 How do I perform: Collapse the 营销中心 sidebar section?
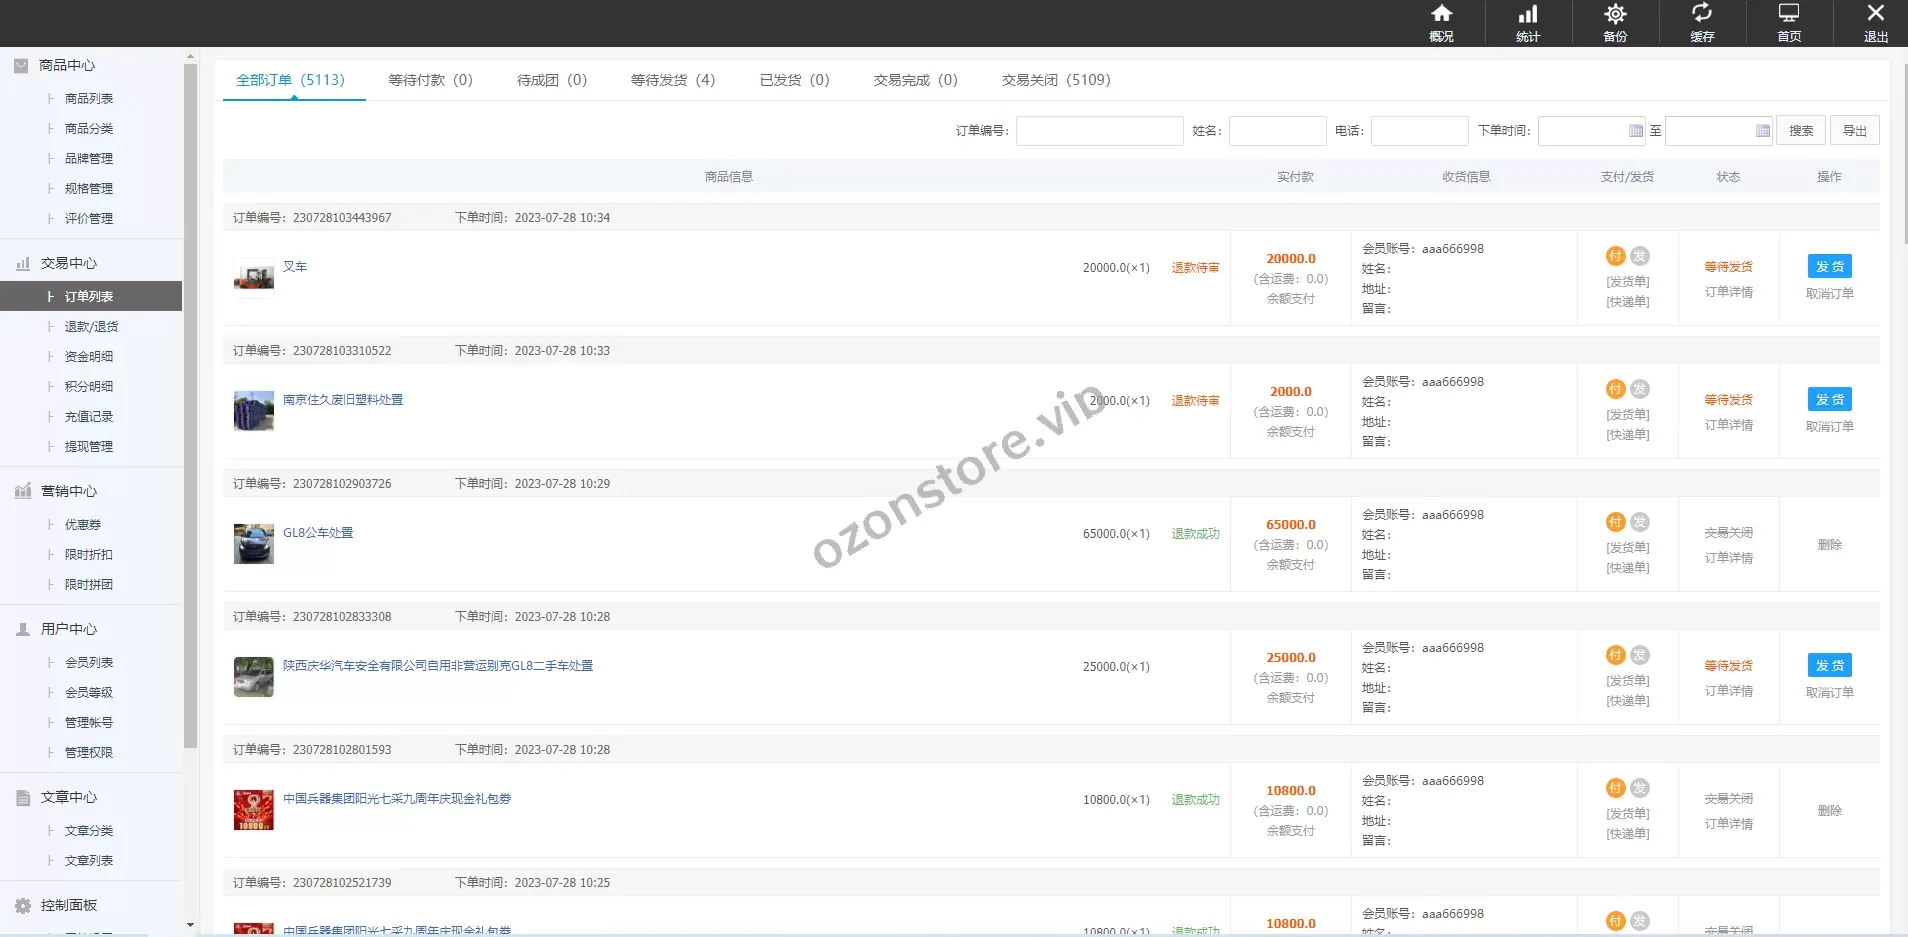click(68, 491)
